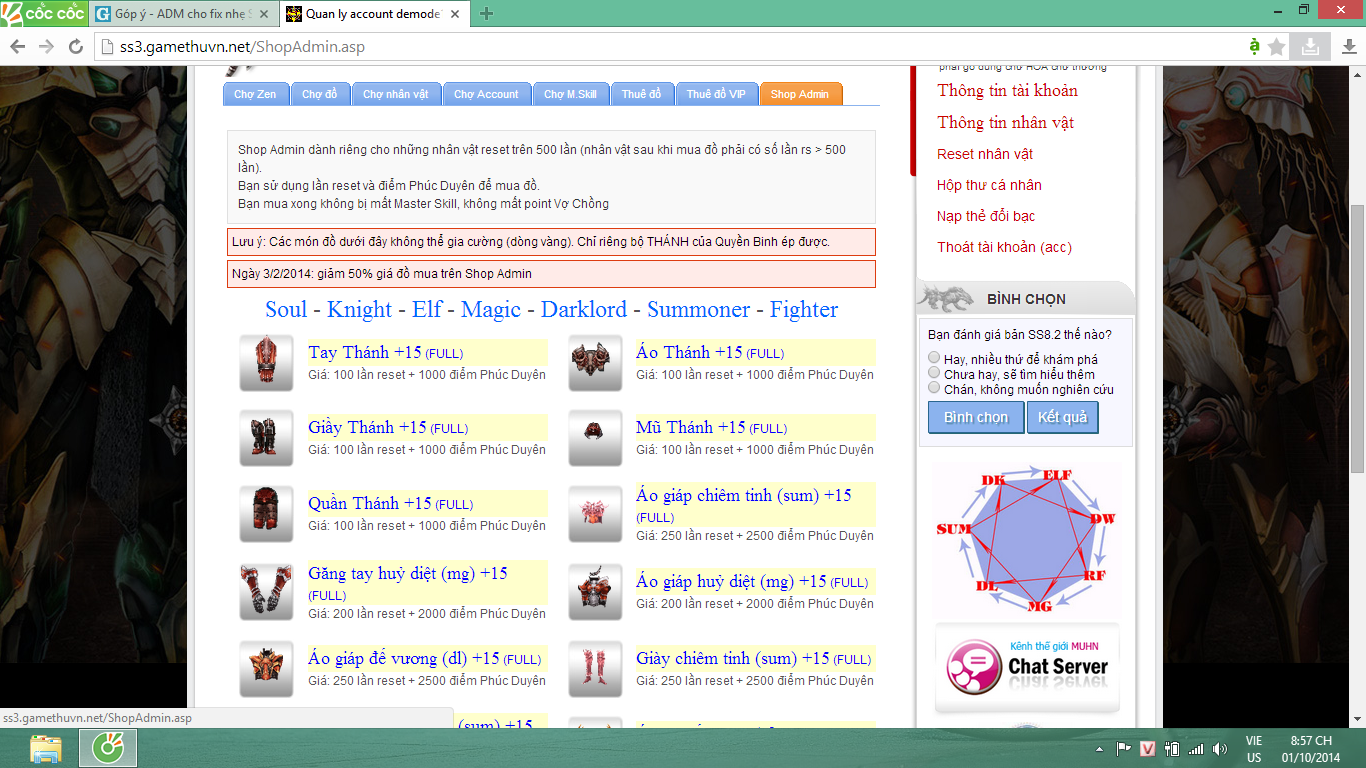The height and width of the screenshot is (768, 1366).
Task: Click Quần Thánh +15 (FULL) link
Action: tap(391, 503)
